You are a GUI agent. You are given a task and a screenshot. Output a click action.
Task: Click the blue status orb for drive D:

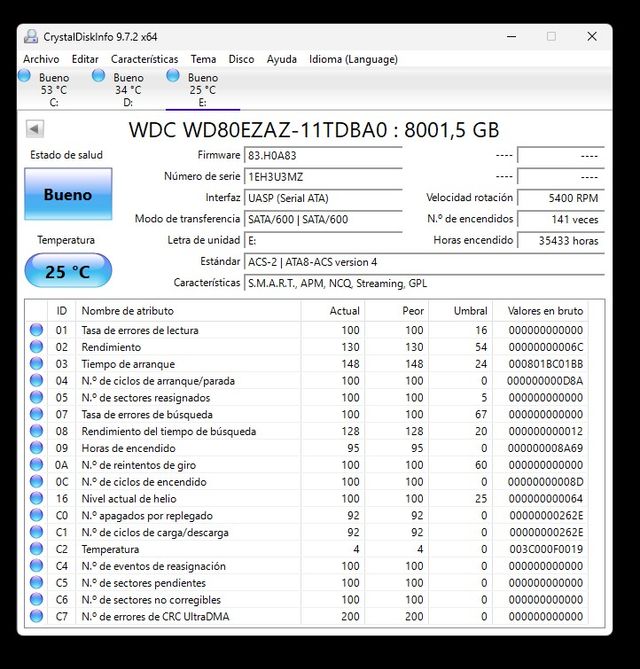pos(99,76)
